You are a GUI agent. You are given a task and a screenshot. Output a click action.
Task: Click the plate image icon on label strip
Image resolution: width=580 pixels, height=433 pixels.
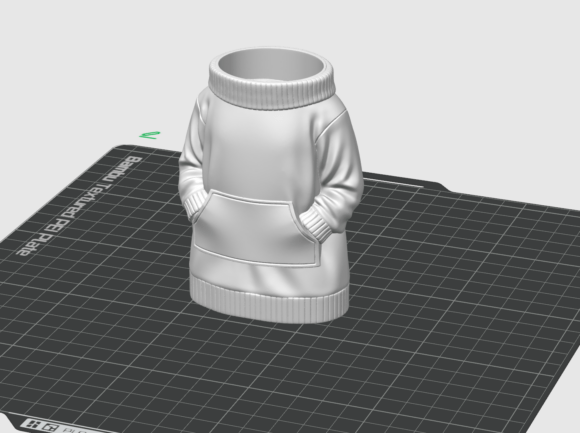[51, 428]
